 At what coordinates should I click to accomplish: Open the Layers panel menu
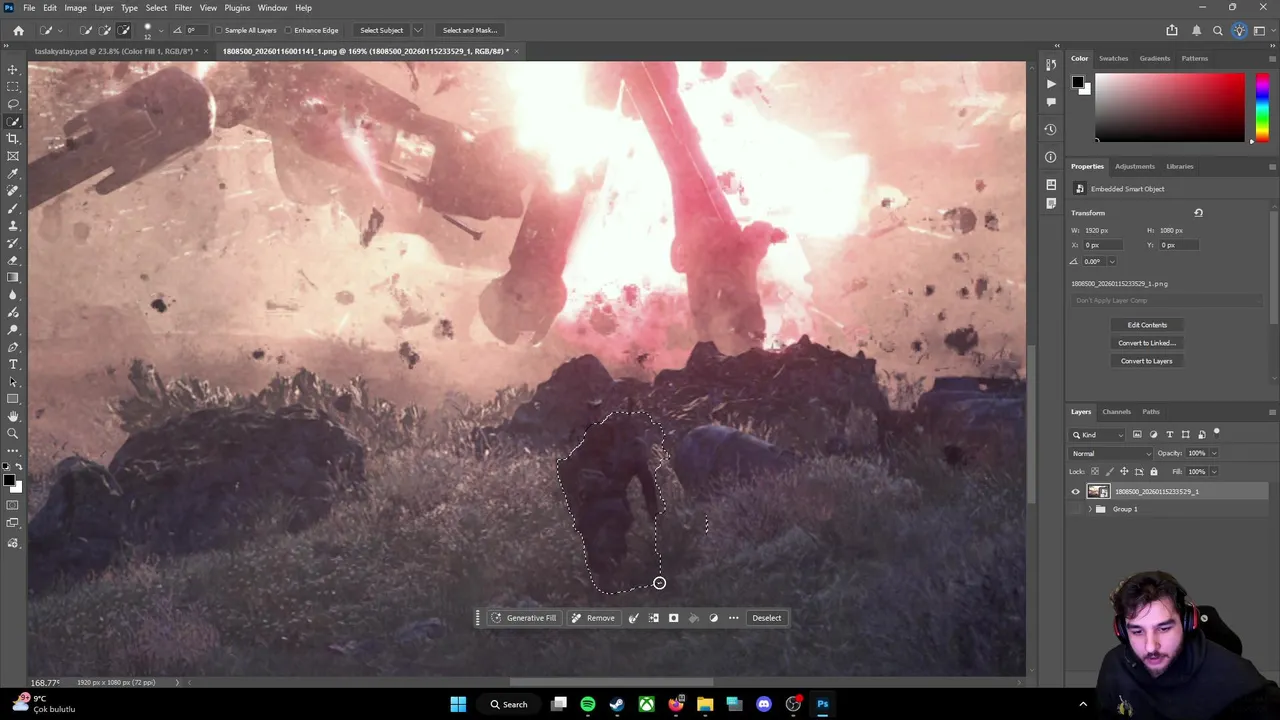pos(1272,412)
